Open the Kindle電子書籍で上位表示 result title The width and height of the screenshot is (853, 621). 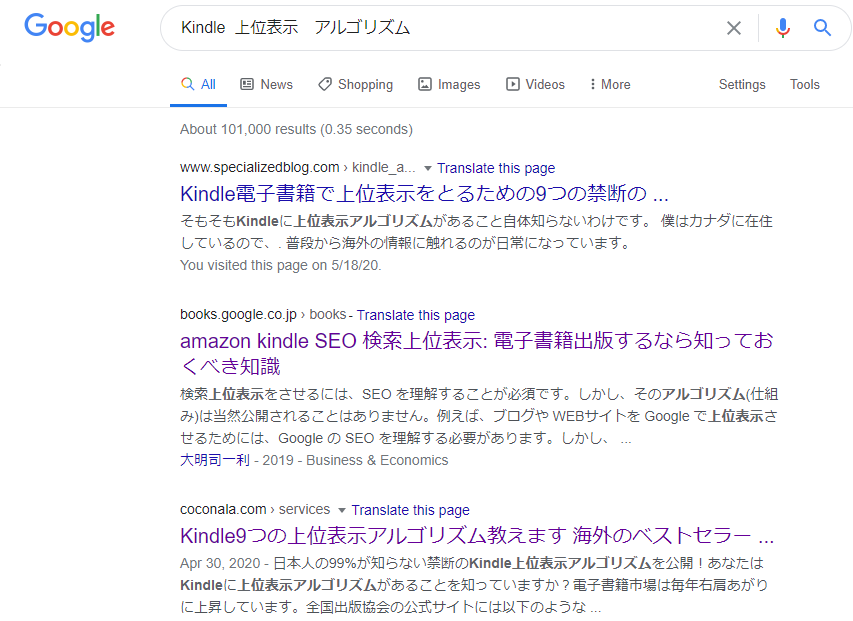tap(424, 194)
